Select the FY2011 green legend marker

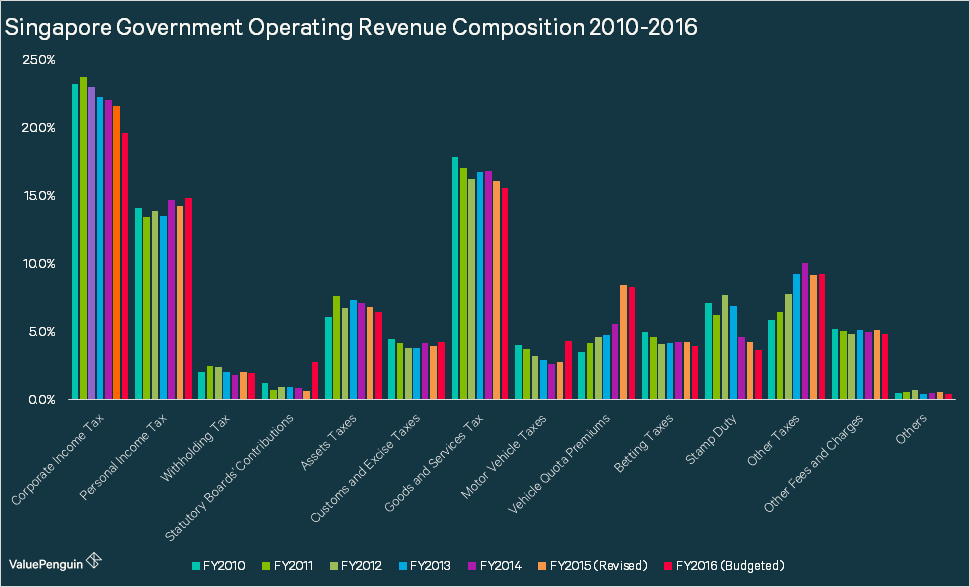point(266,565)
